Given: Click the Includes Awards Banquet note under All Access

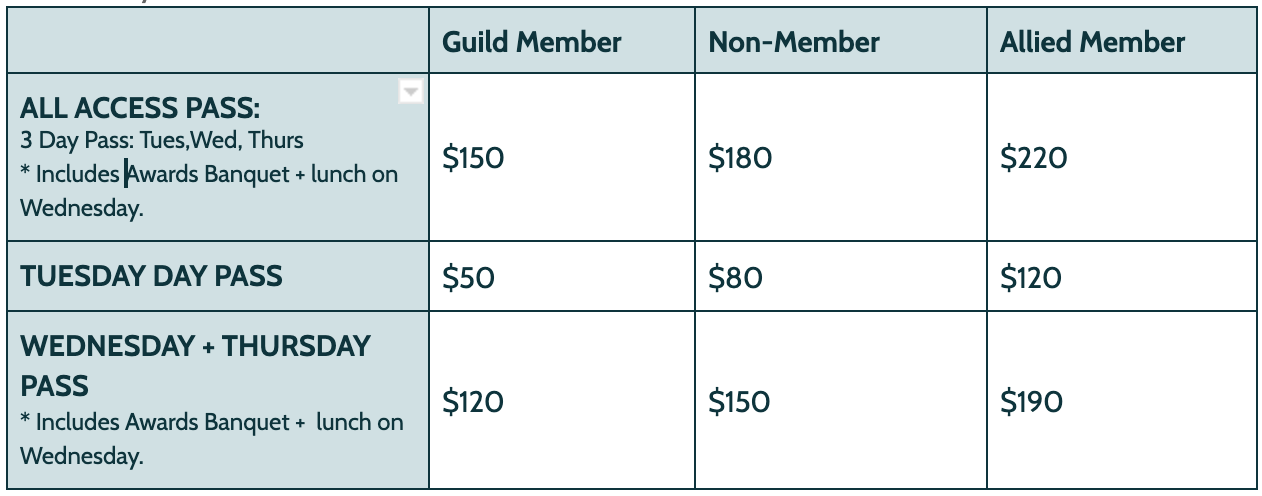Looking at the screenshot, I should 209,191.
